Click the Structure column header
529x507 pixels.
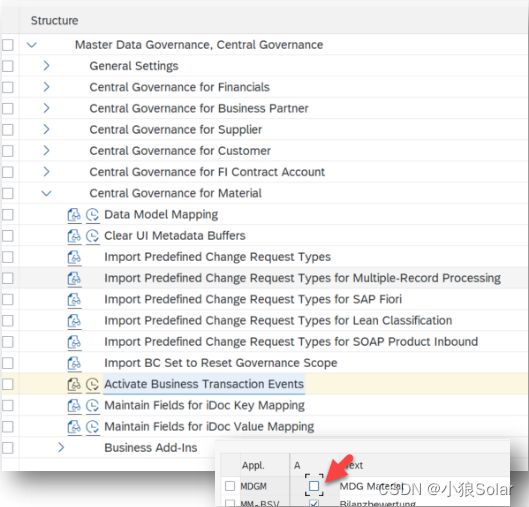click(x=54, y=21)
